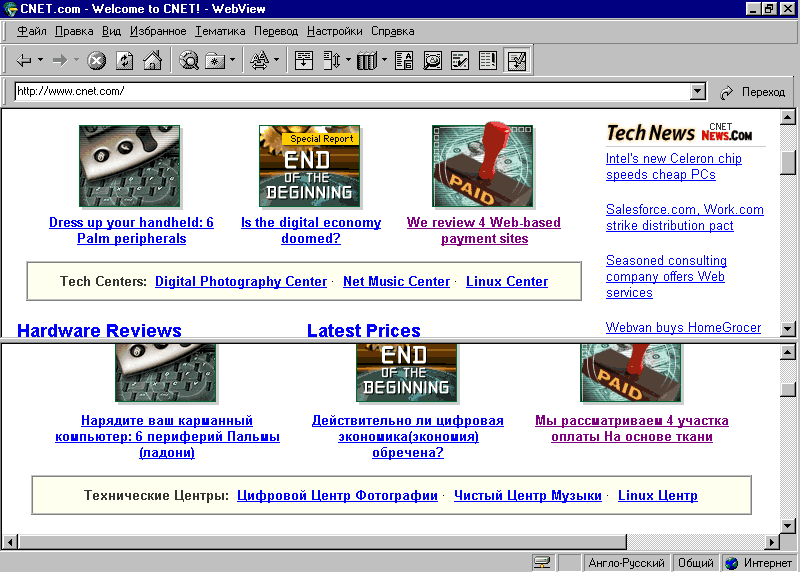The height and width of the screenshot is (572, 800).
Task: Click the Переход button label
Action: click(x=763, y=92)
